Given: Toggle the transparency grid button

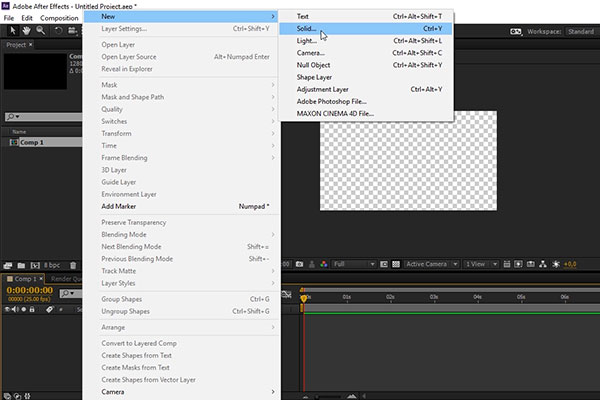Looking at the screenshot, I should pyautogui.click(x=396, y=264).
